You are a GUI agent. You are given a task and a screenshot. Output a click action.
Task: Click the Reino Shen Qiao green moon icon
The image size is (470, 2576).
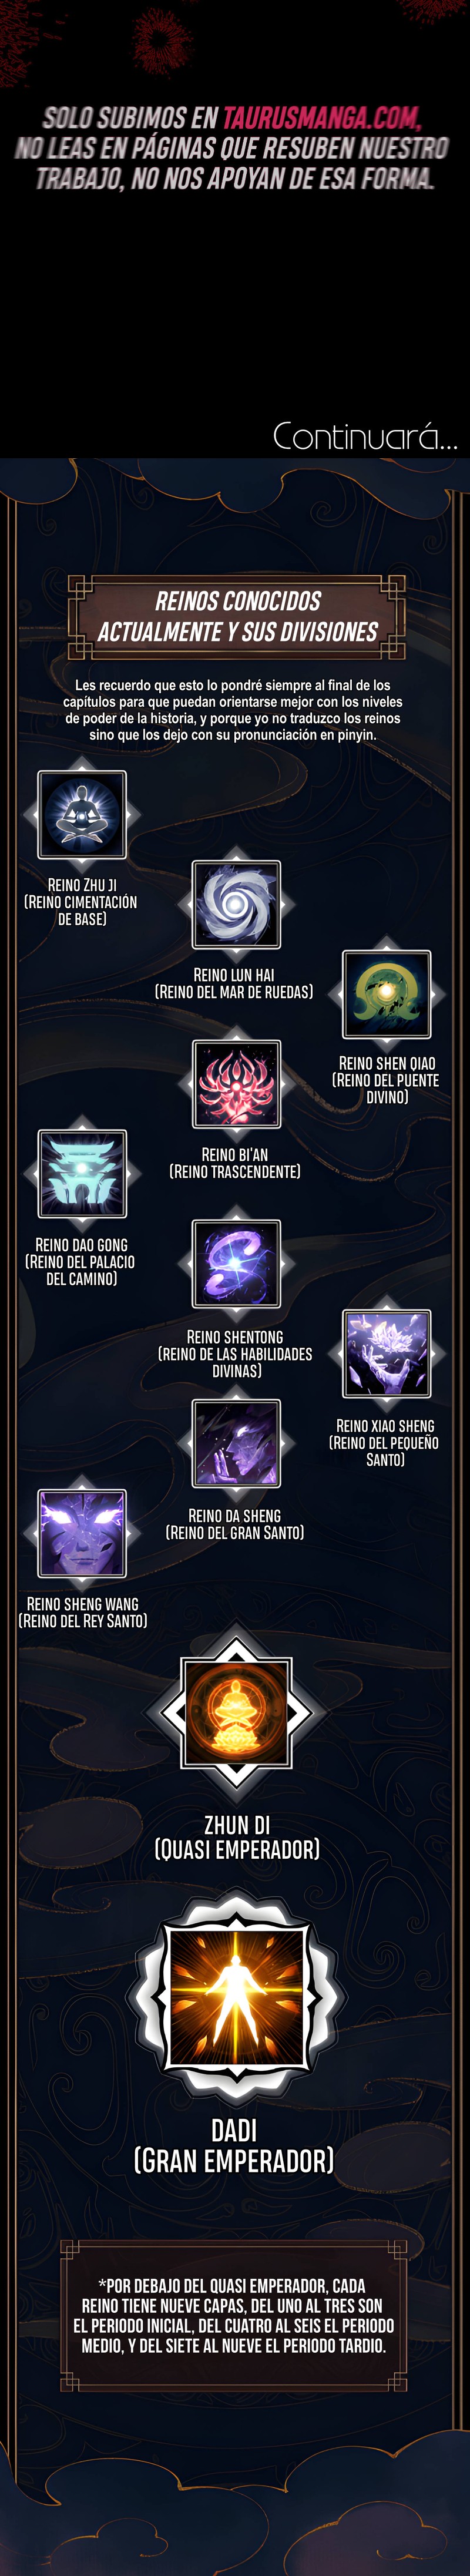387,994
